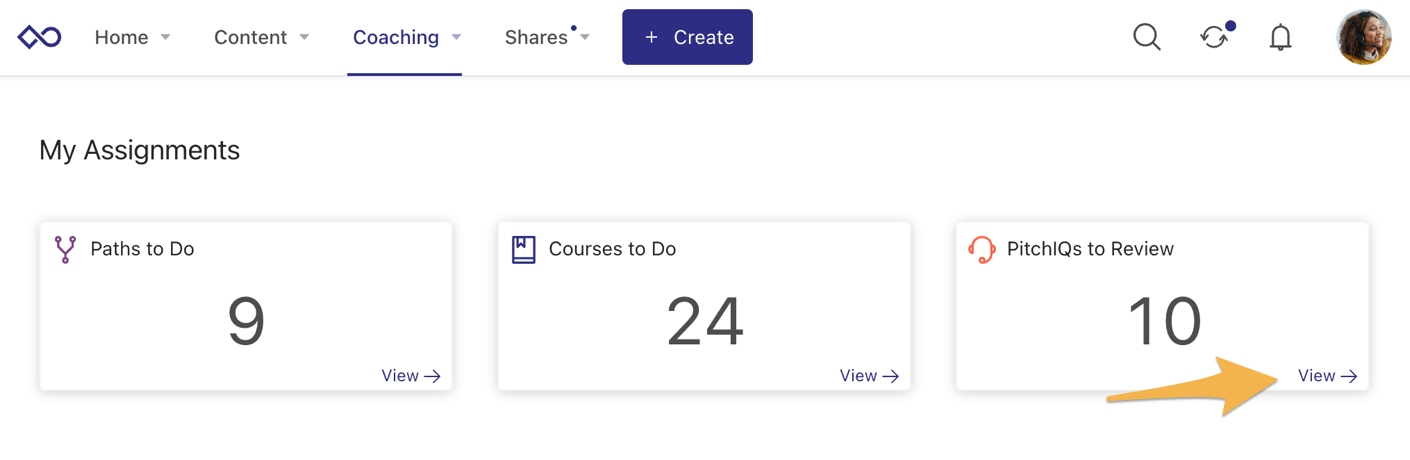Click the PitchIQs headset icon
Image resolution: width=1410 pixels, height=460 pixels.
click(982, 249)
